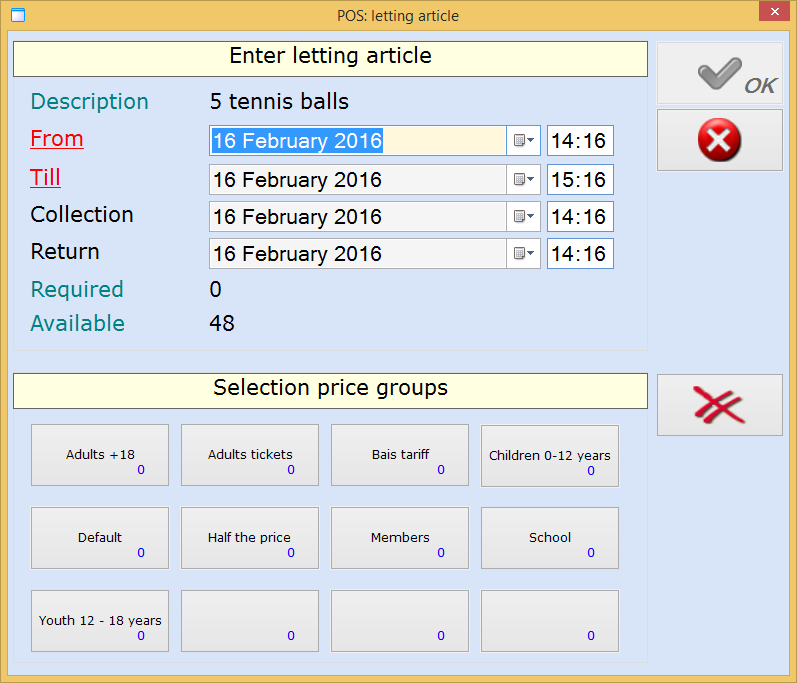797x683 pixels.
Task: Choose the Default price group
Action: point(100,538)
